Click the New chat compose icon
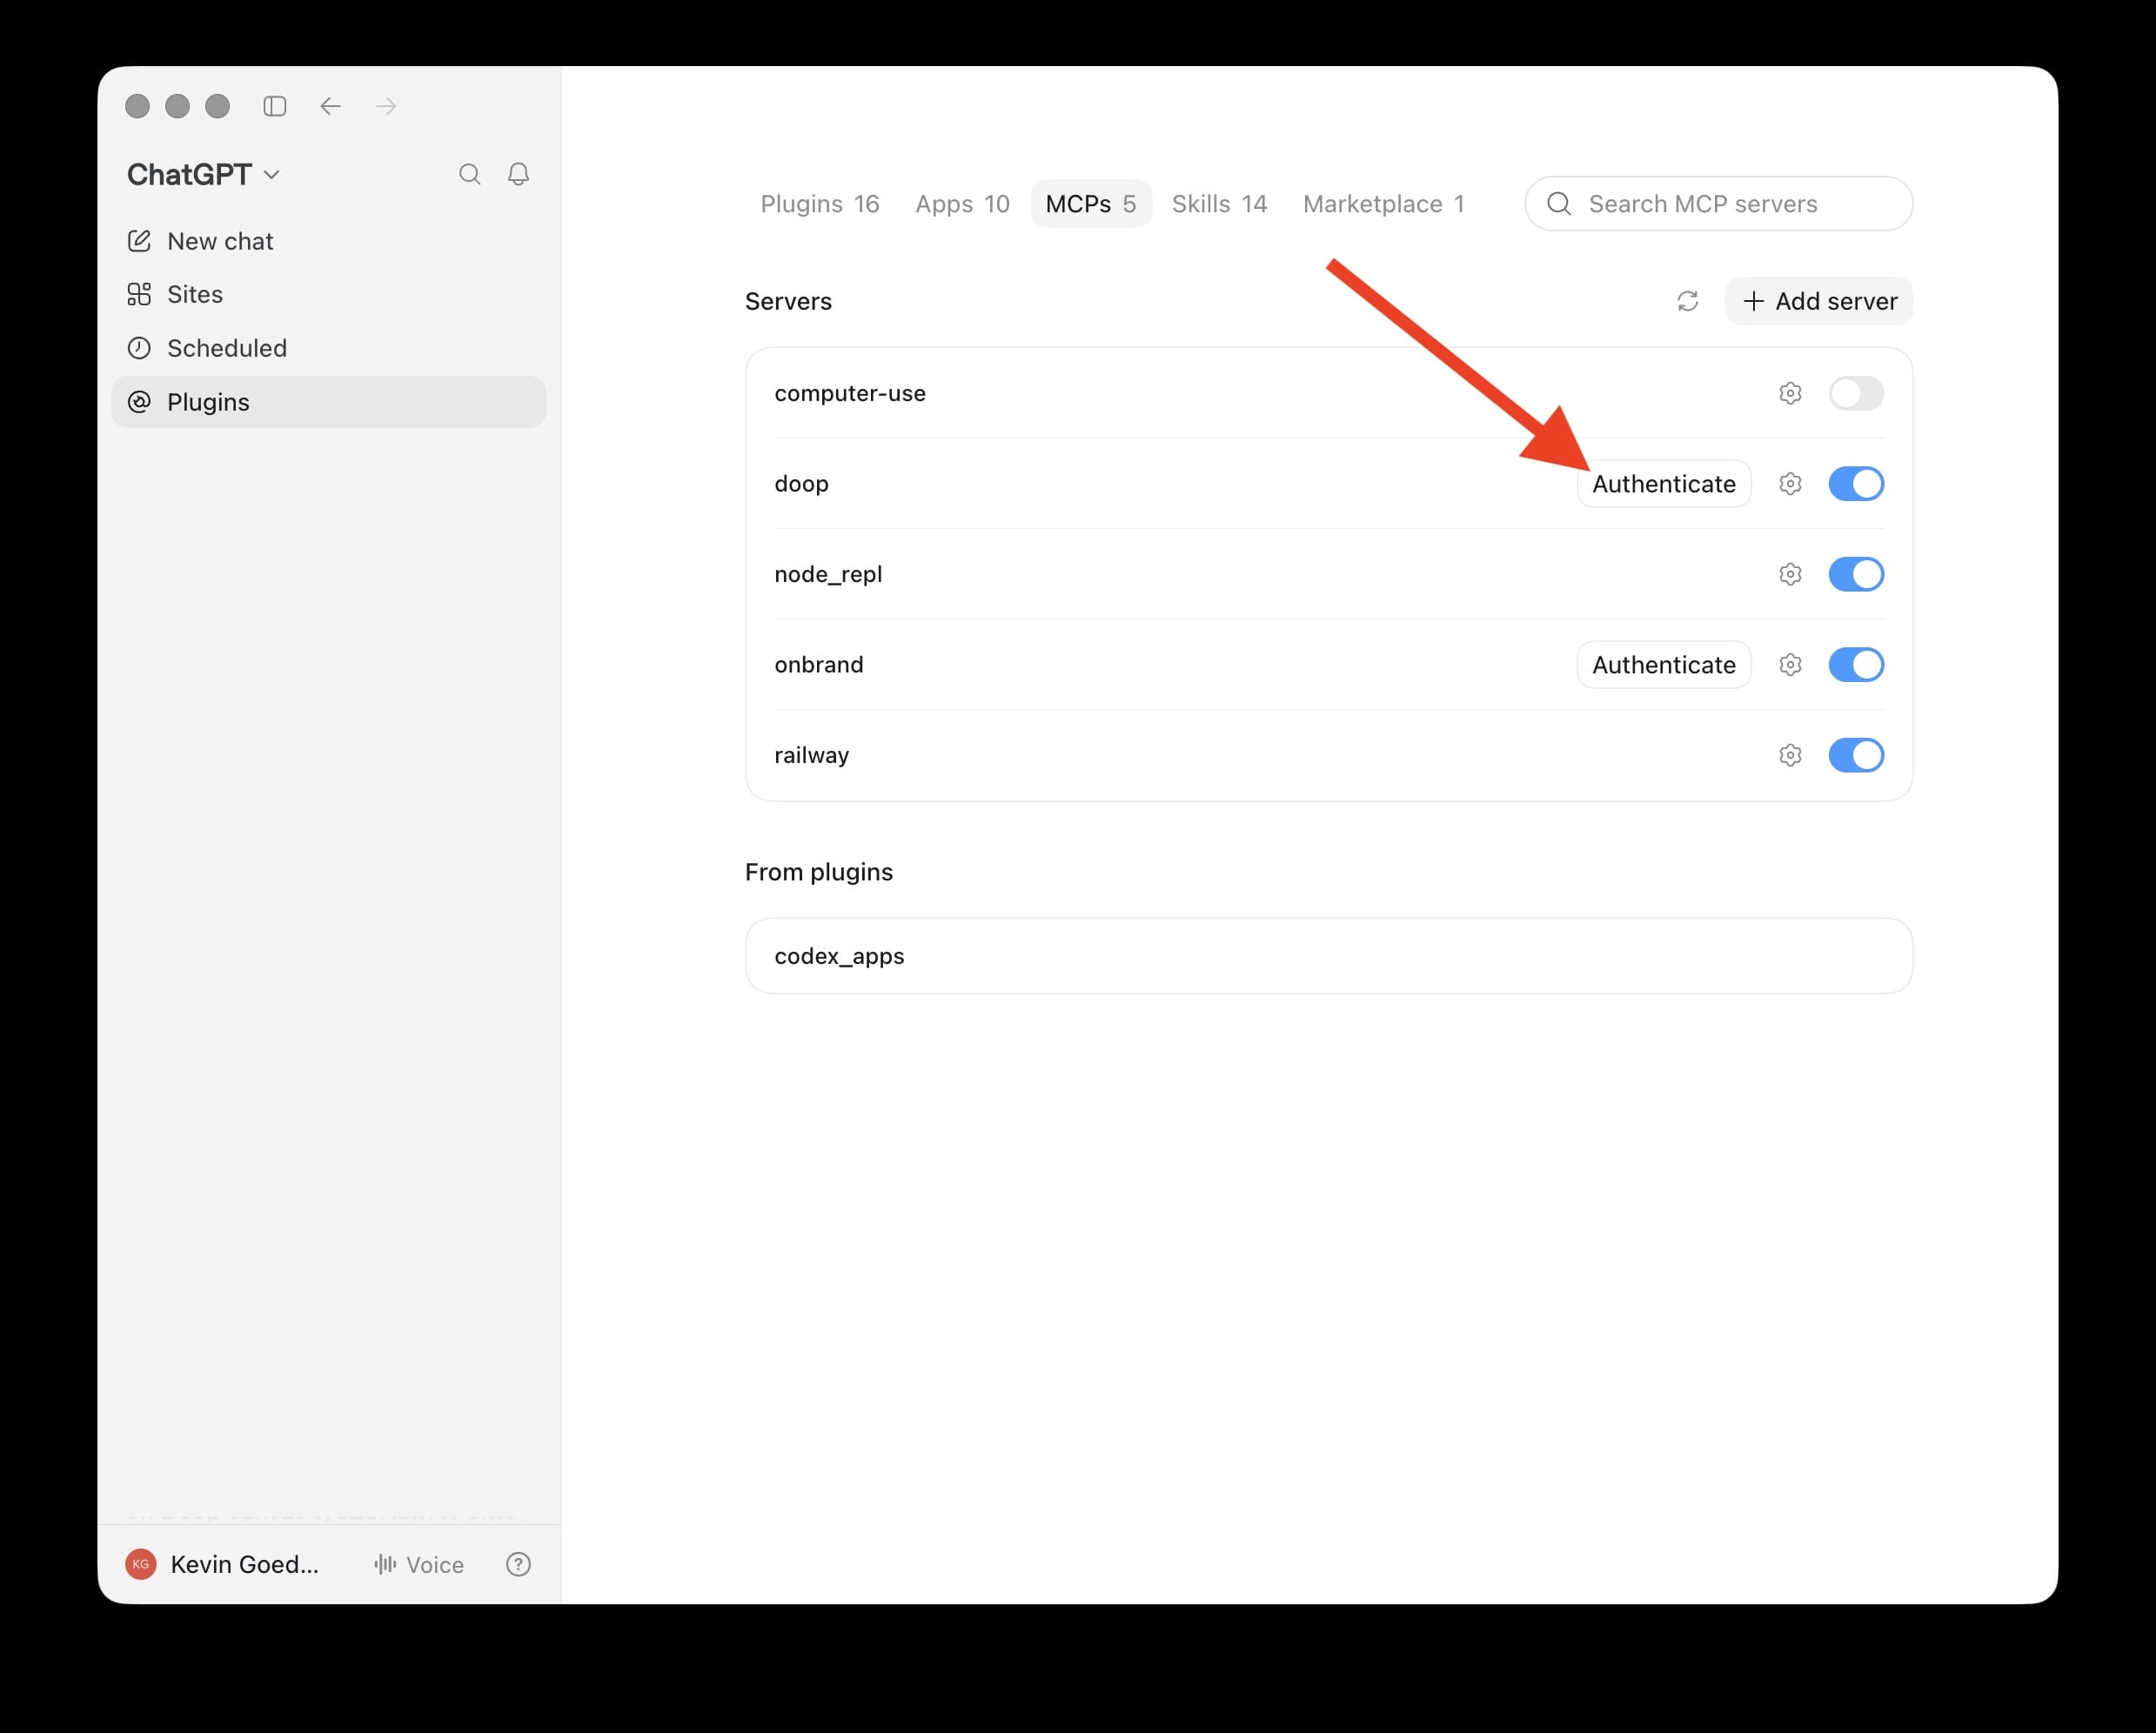 click(139, 241)
